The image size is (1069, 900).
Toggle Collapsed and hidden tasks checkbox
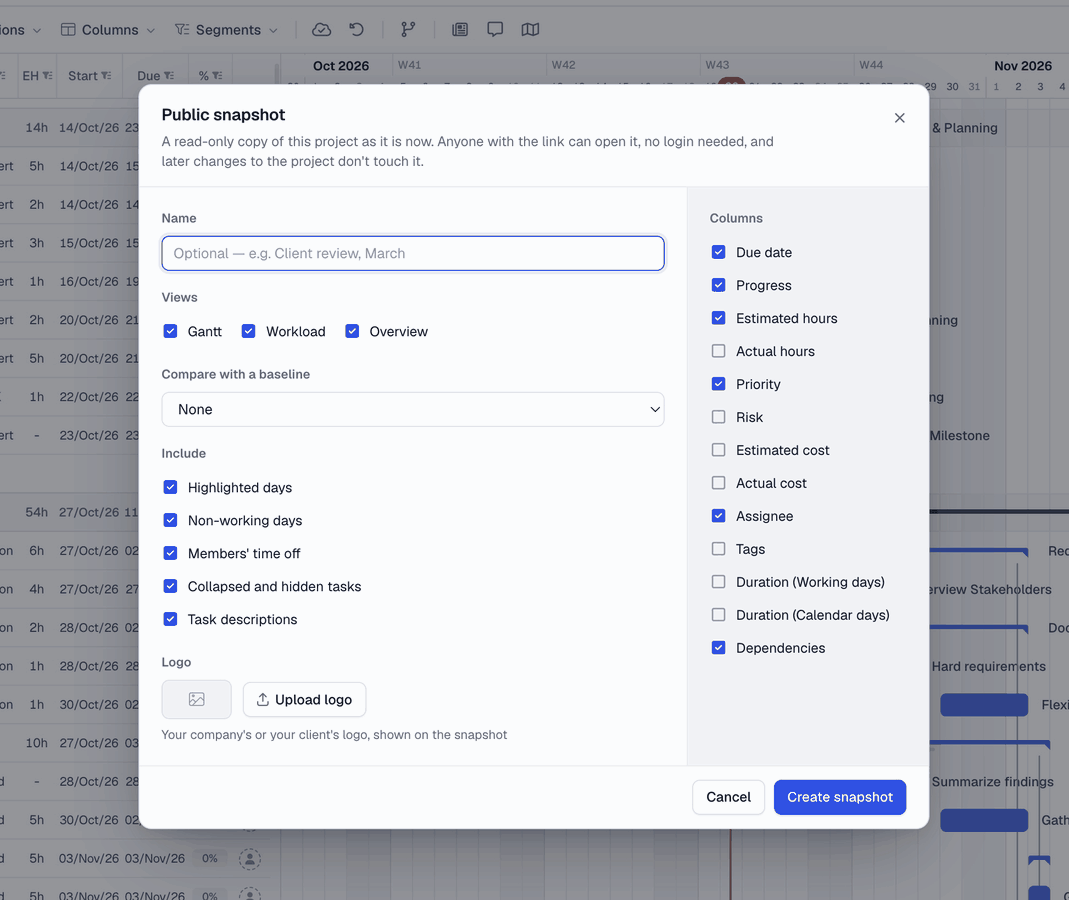click(x=170, y=586)
